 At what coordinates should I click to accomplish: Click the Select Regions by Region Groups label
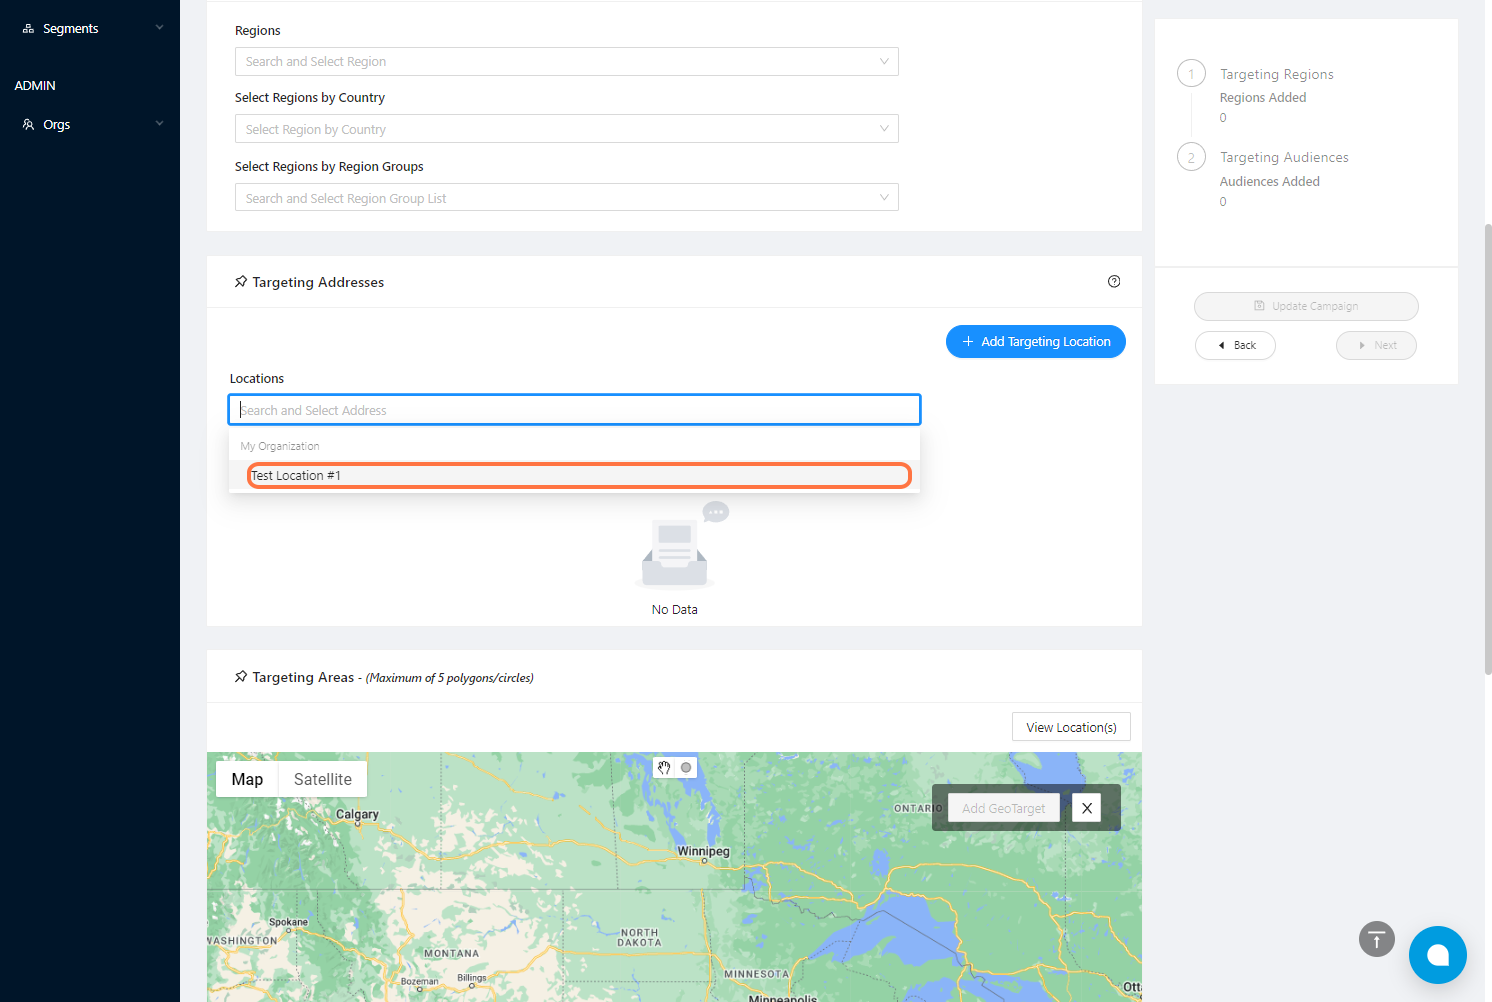[x=329, y=167]
